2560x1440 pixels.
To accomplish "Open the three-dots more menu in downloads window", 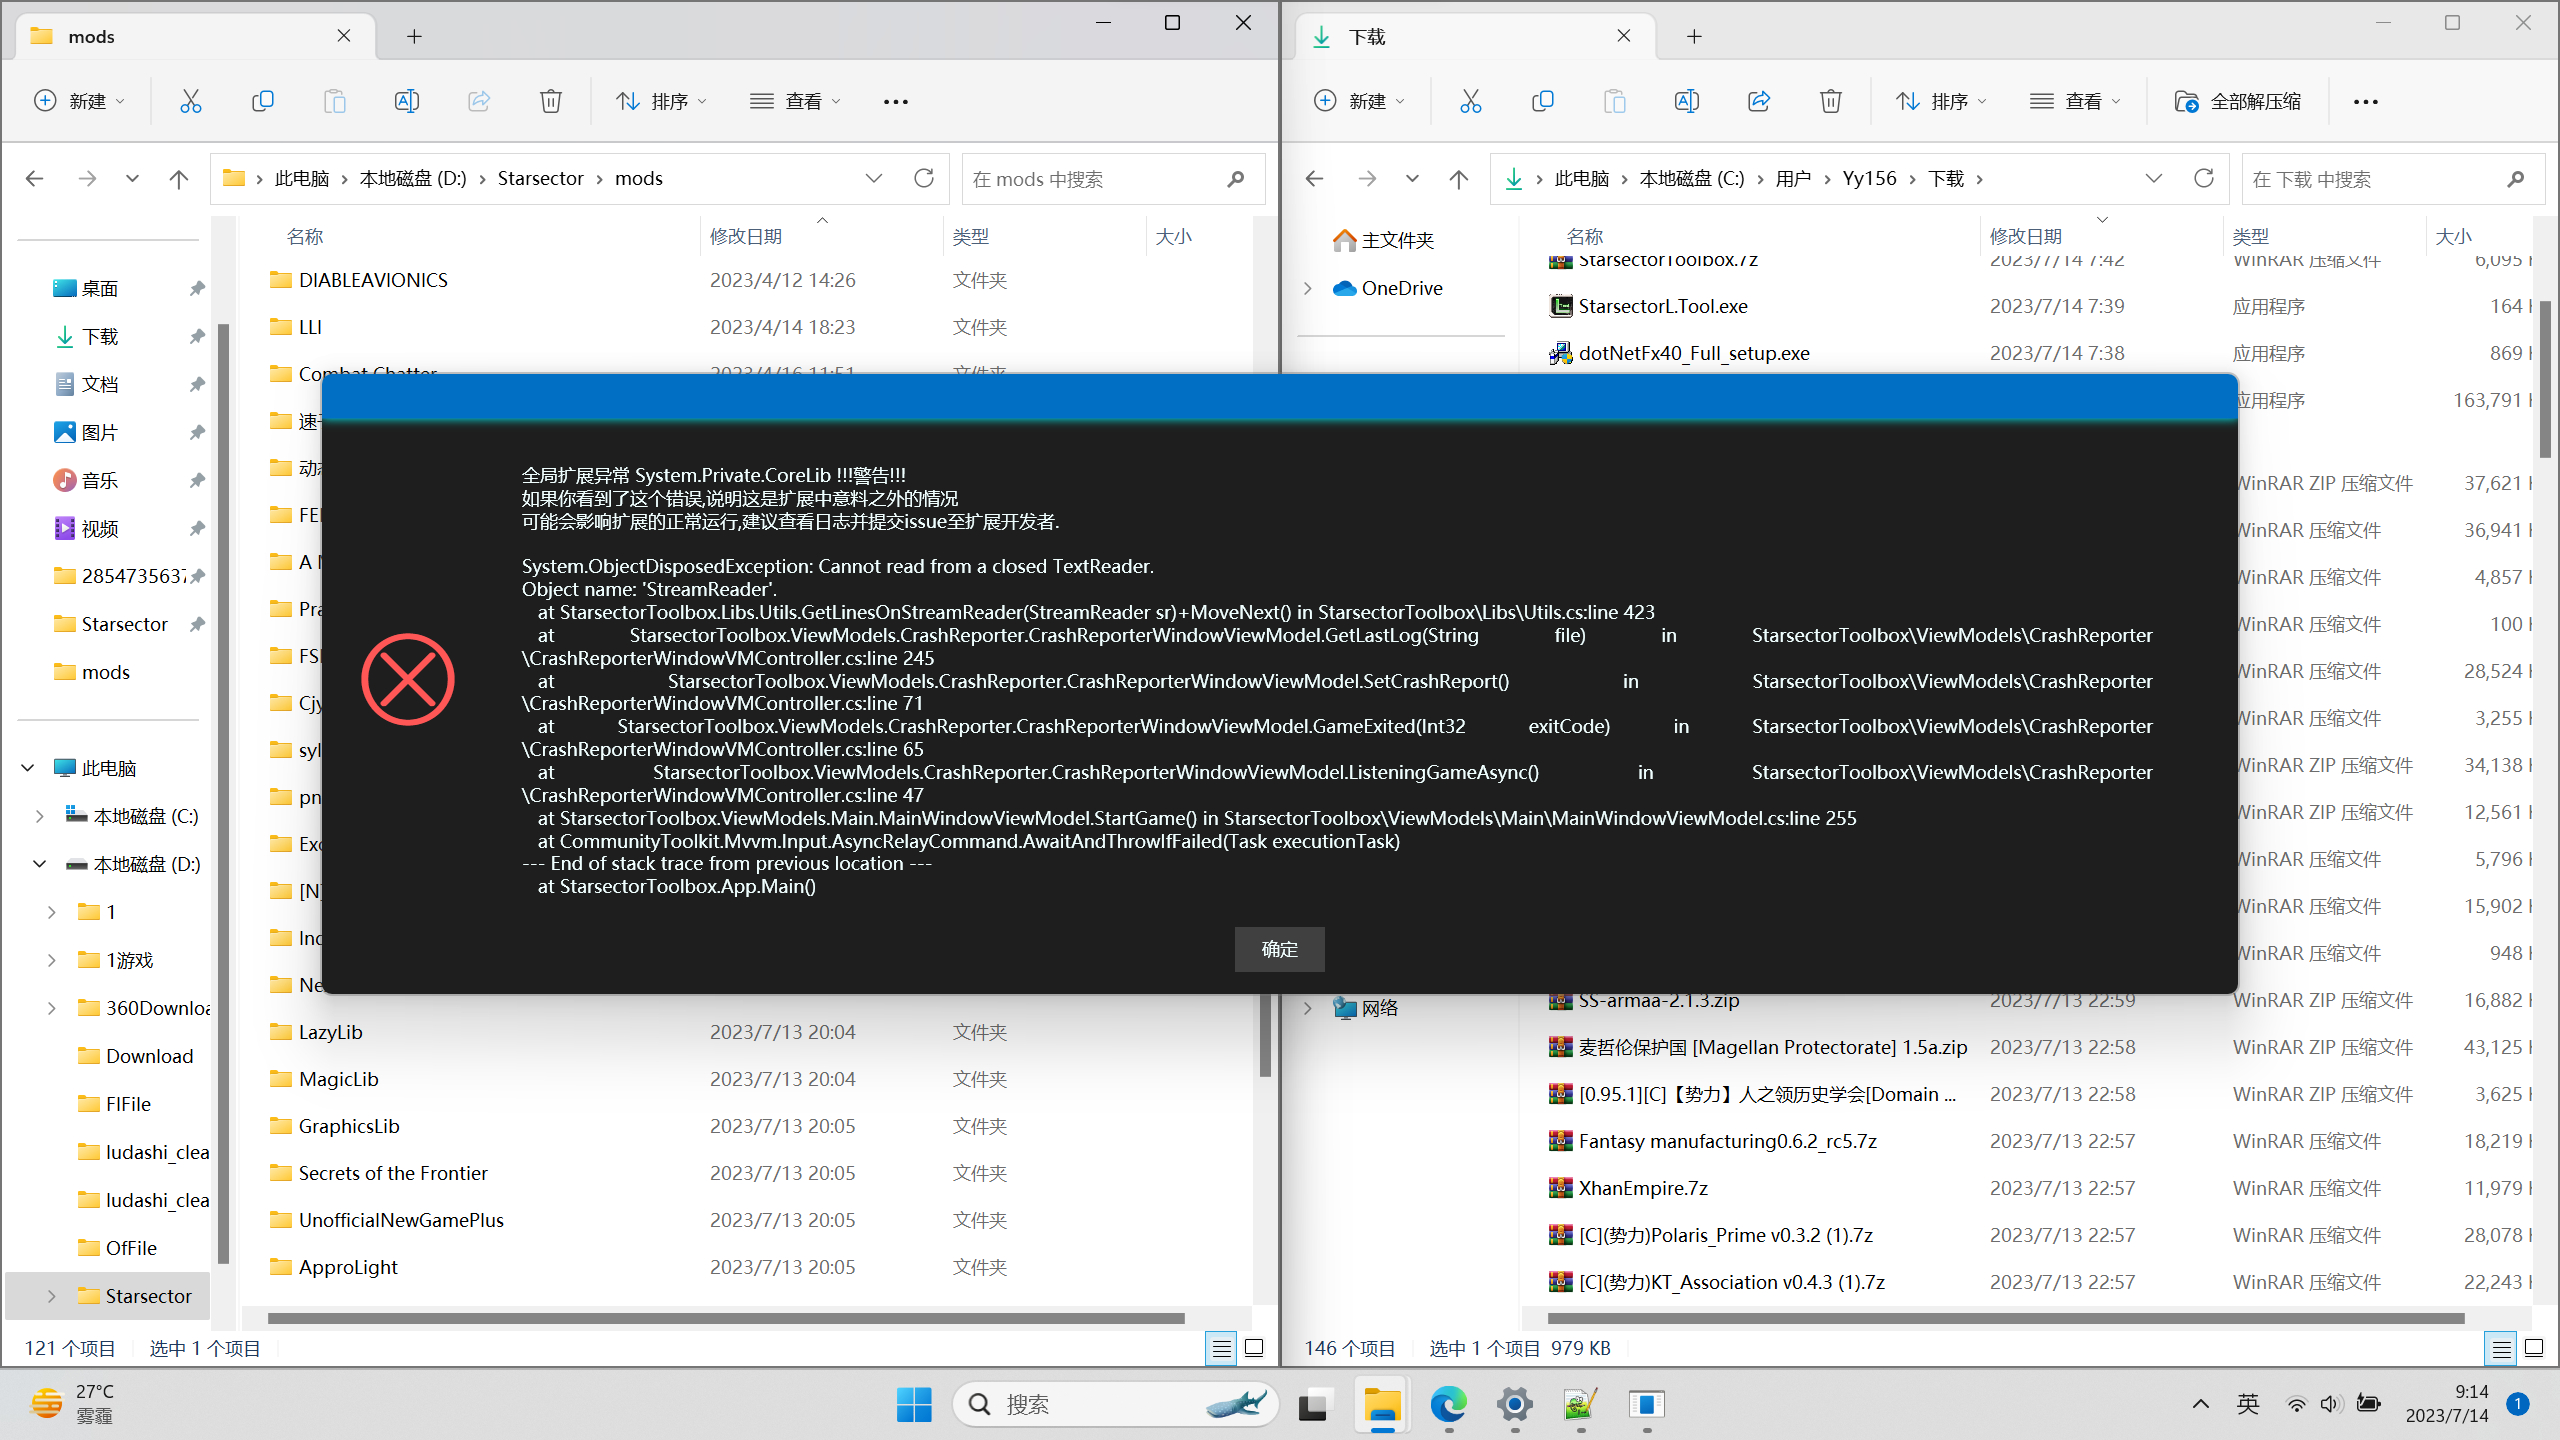I will [x=2365, y=101].
